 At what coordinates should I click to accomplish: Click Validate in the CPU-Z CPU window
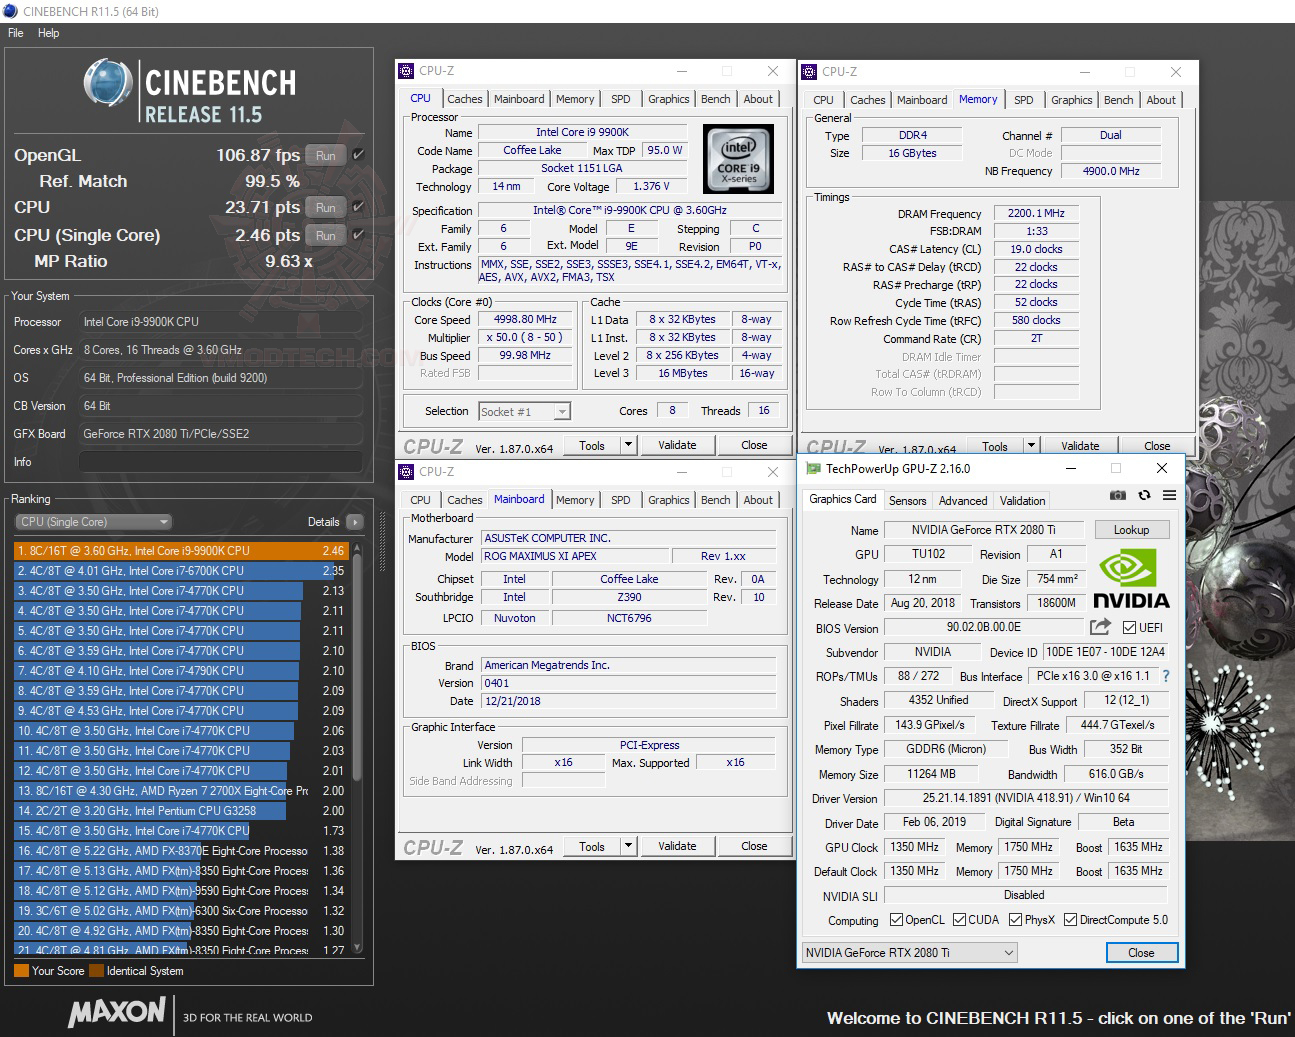point(677,445)
